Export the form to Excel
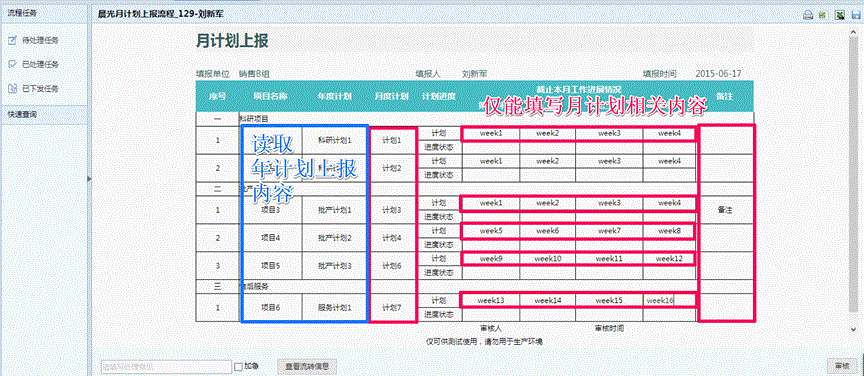This screenshot has width=864, height=376. (x=839, y=15)
